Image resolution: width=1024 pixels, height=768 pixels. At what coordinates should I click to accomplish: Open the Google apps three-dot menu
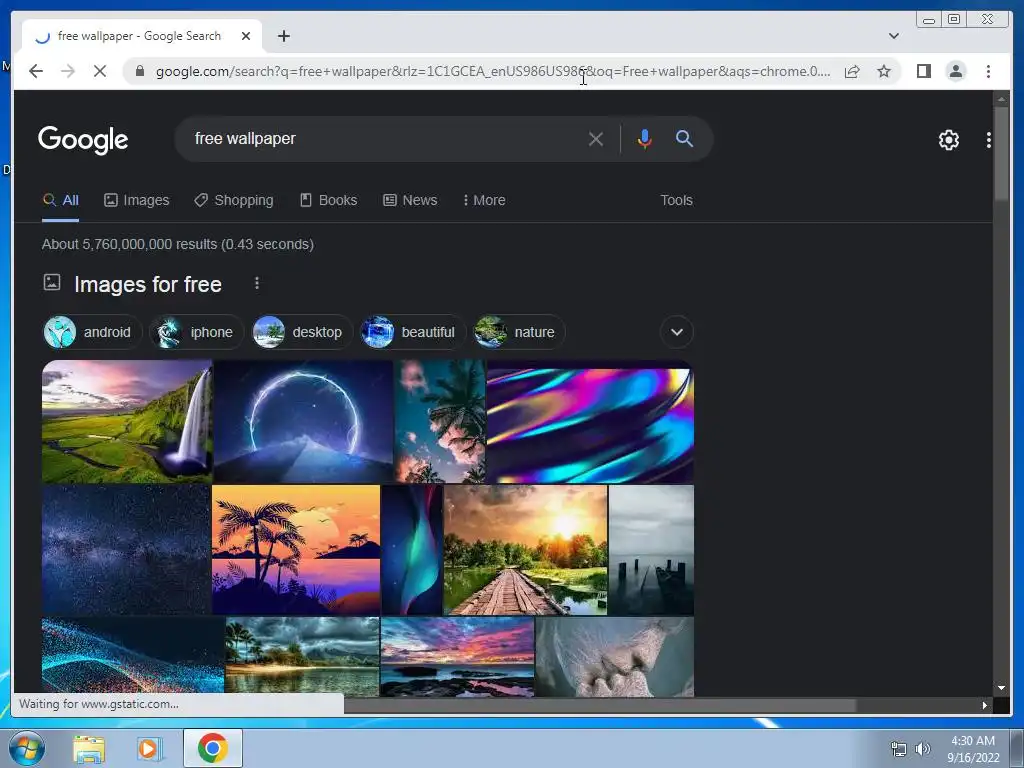[989, 140]
